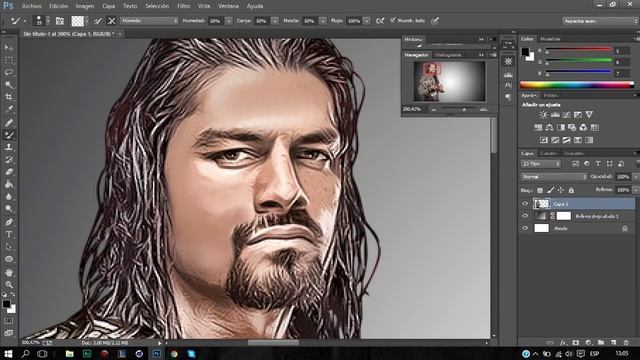Open the Mezcla value dropdown arrow
The height and width of the screenshot is (360, 640).
click(322, 21)
